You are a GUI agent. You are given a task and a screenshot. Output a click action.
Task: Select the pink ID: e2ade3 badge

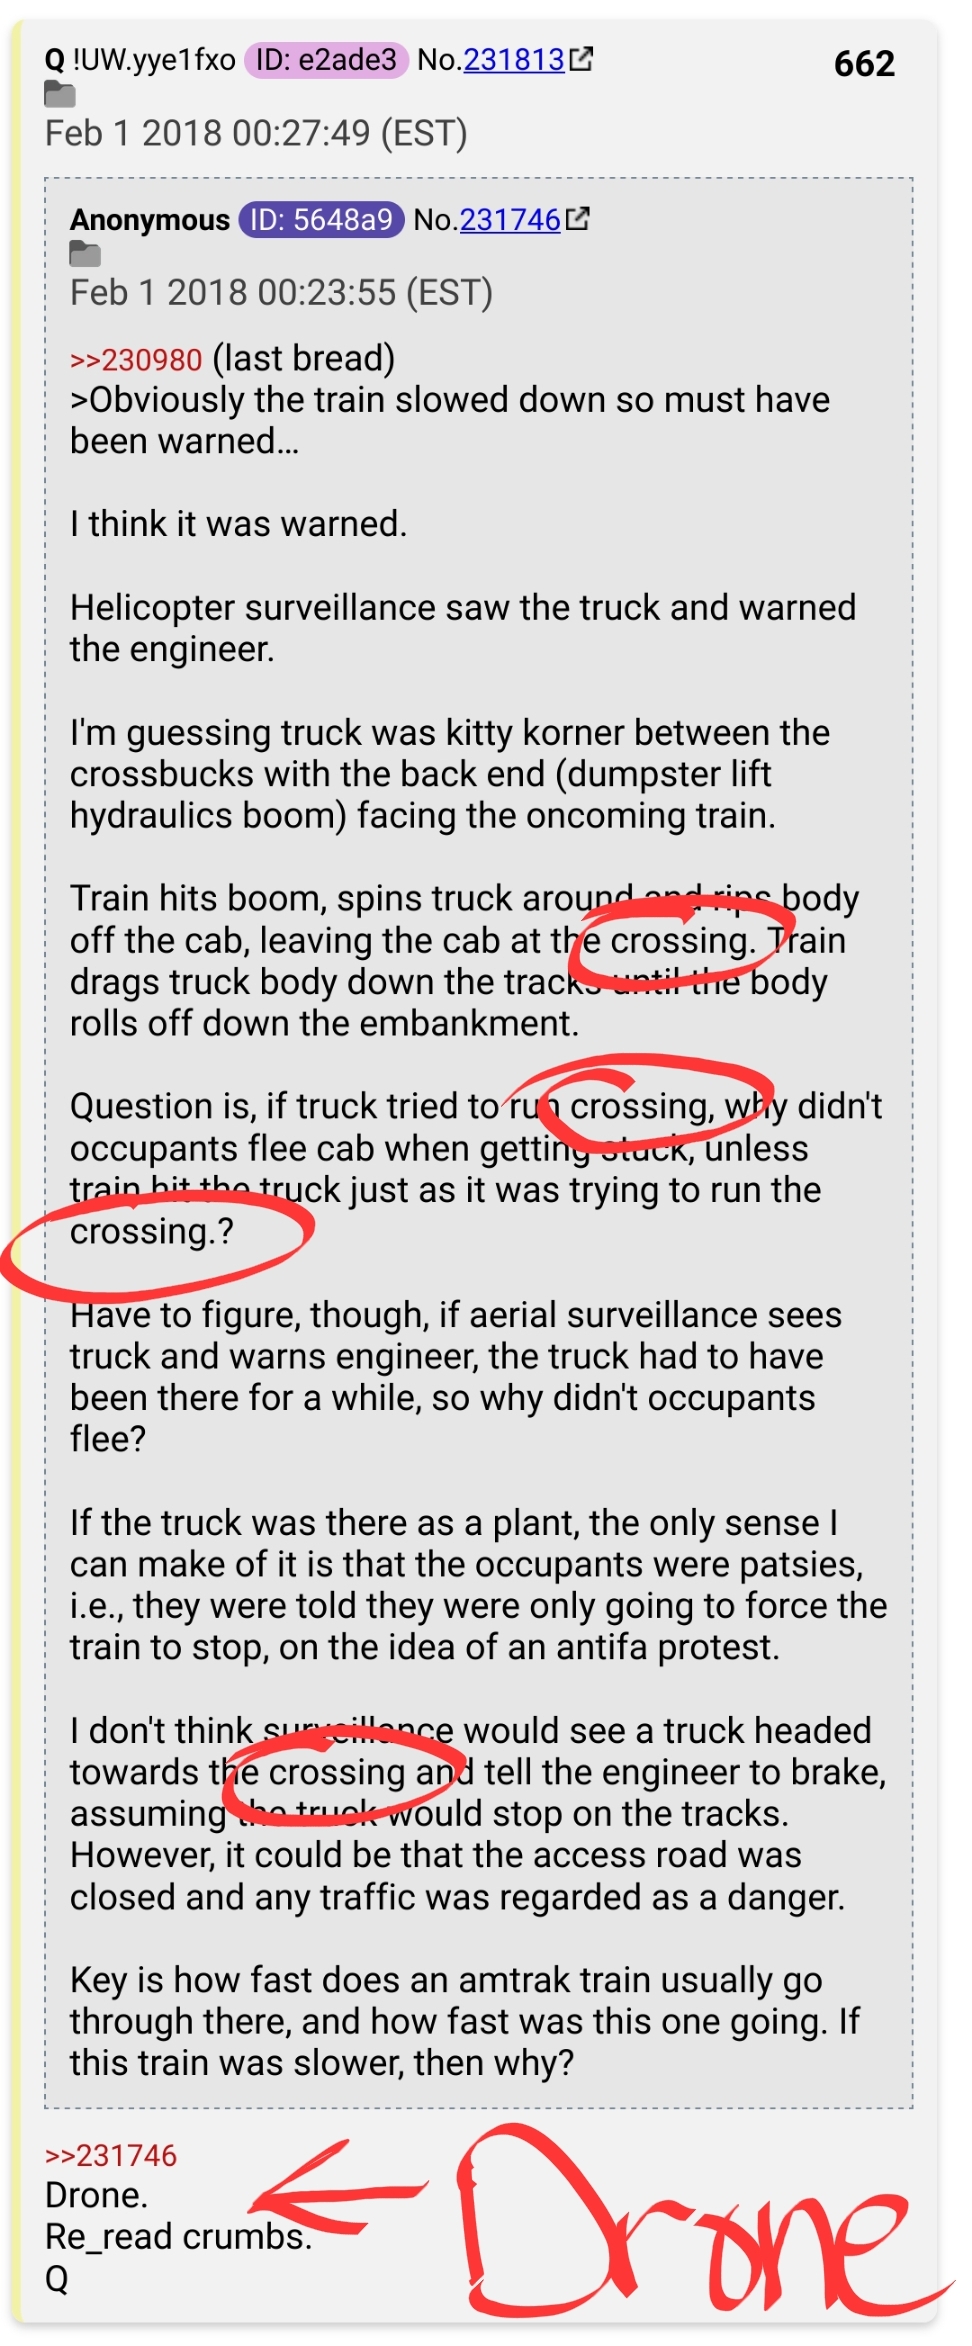326,60
